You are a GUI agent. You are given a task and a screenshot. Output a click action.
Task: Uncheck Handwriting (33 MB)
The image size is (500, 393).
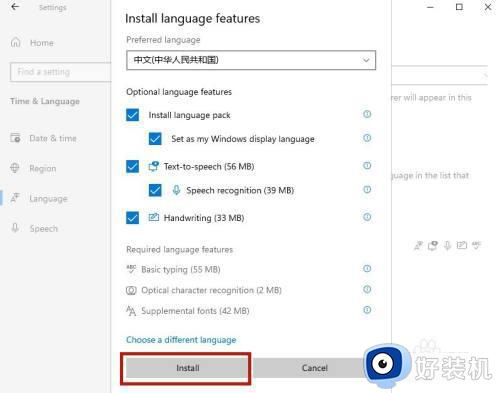[133, 218]
